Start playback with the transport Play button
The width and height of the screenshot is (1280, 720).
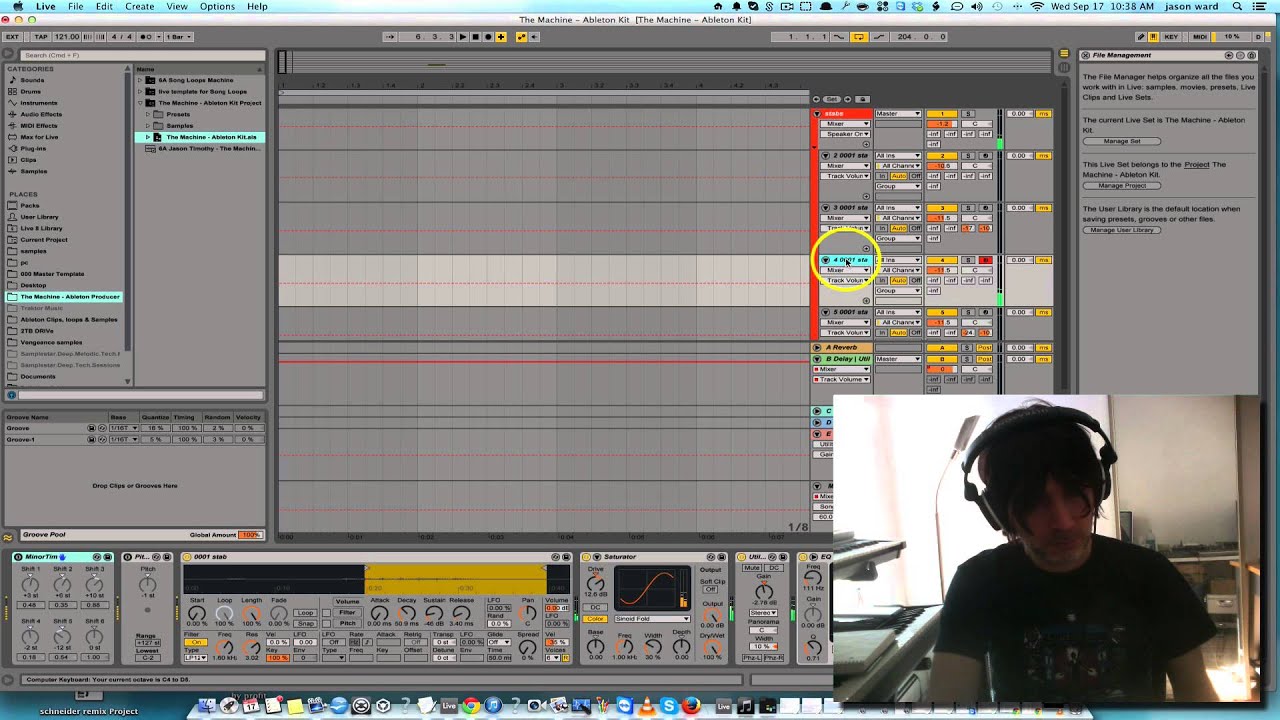[462, 37]
